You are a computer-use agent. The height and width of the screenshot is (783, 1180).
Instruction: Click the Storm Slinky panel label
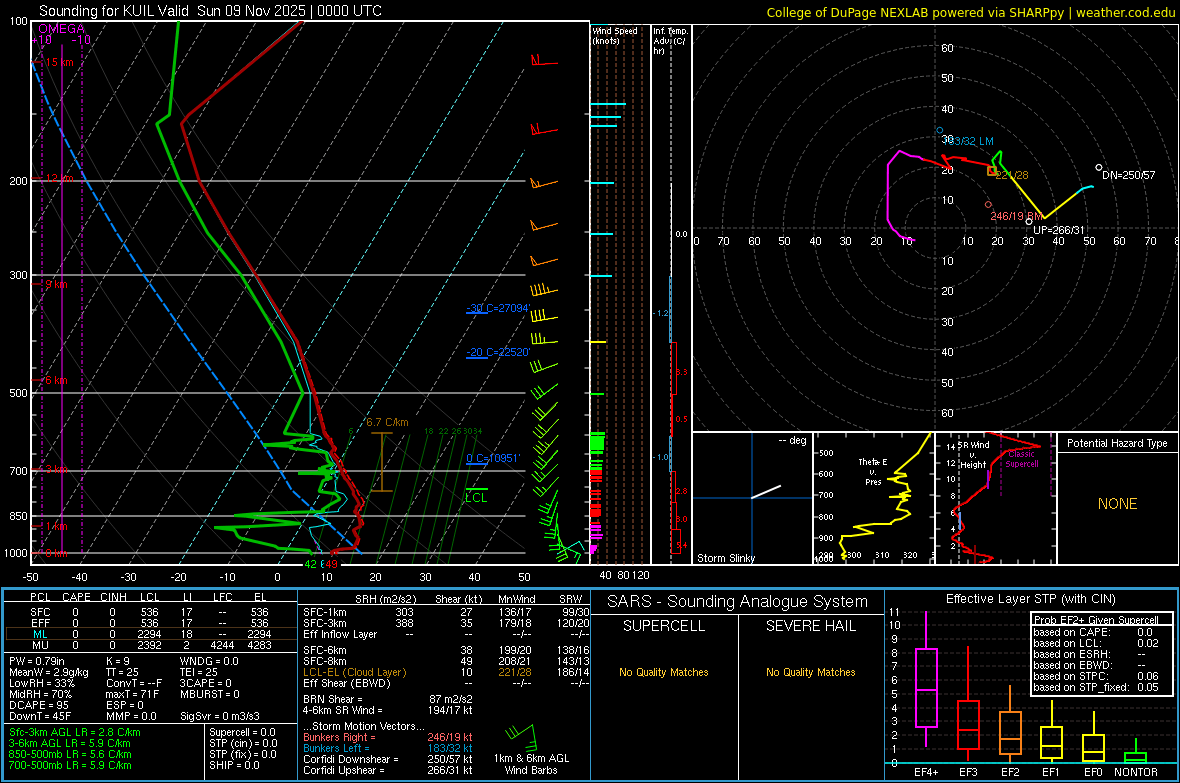(x=725, y=558)
